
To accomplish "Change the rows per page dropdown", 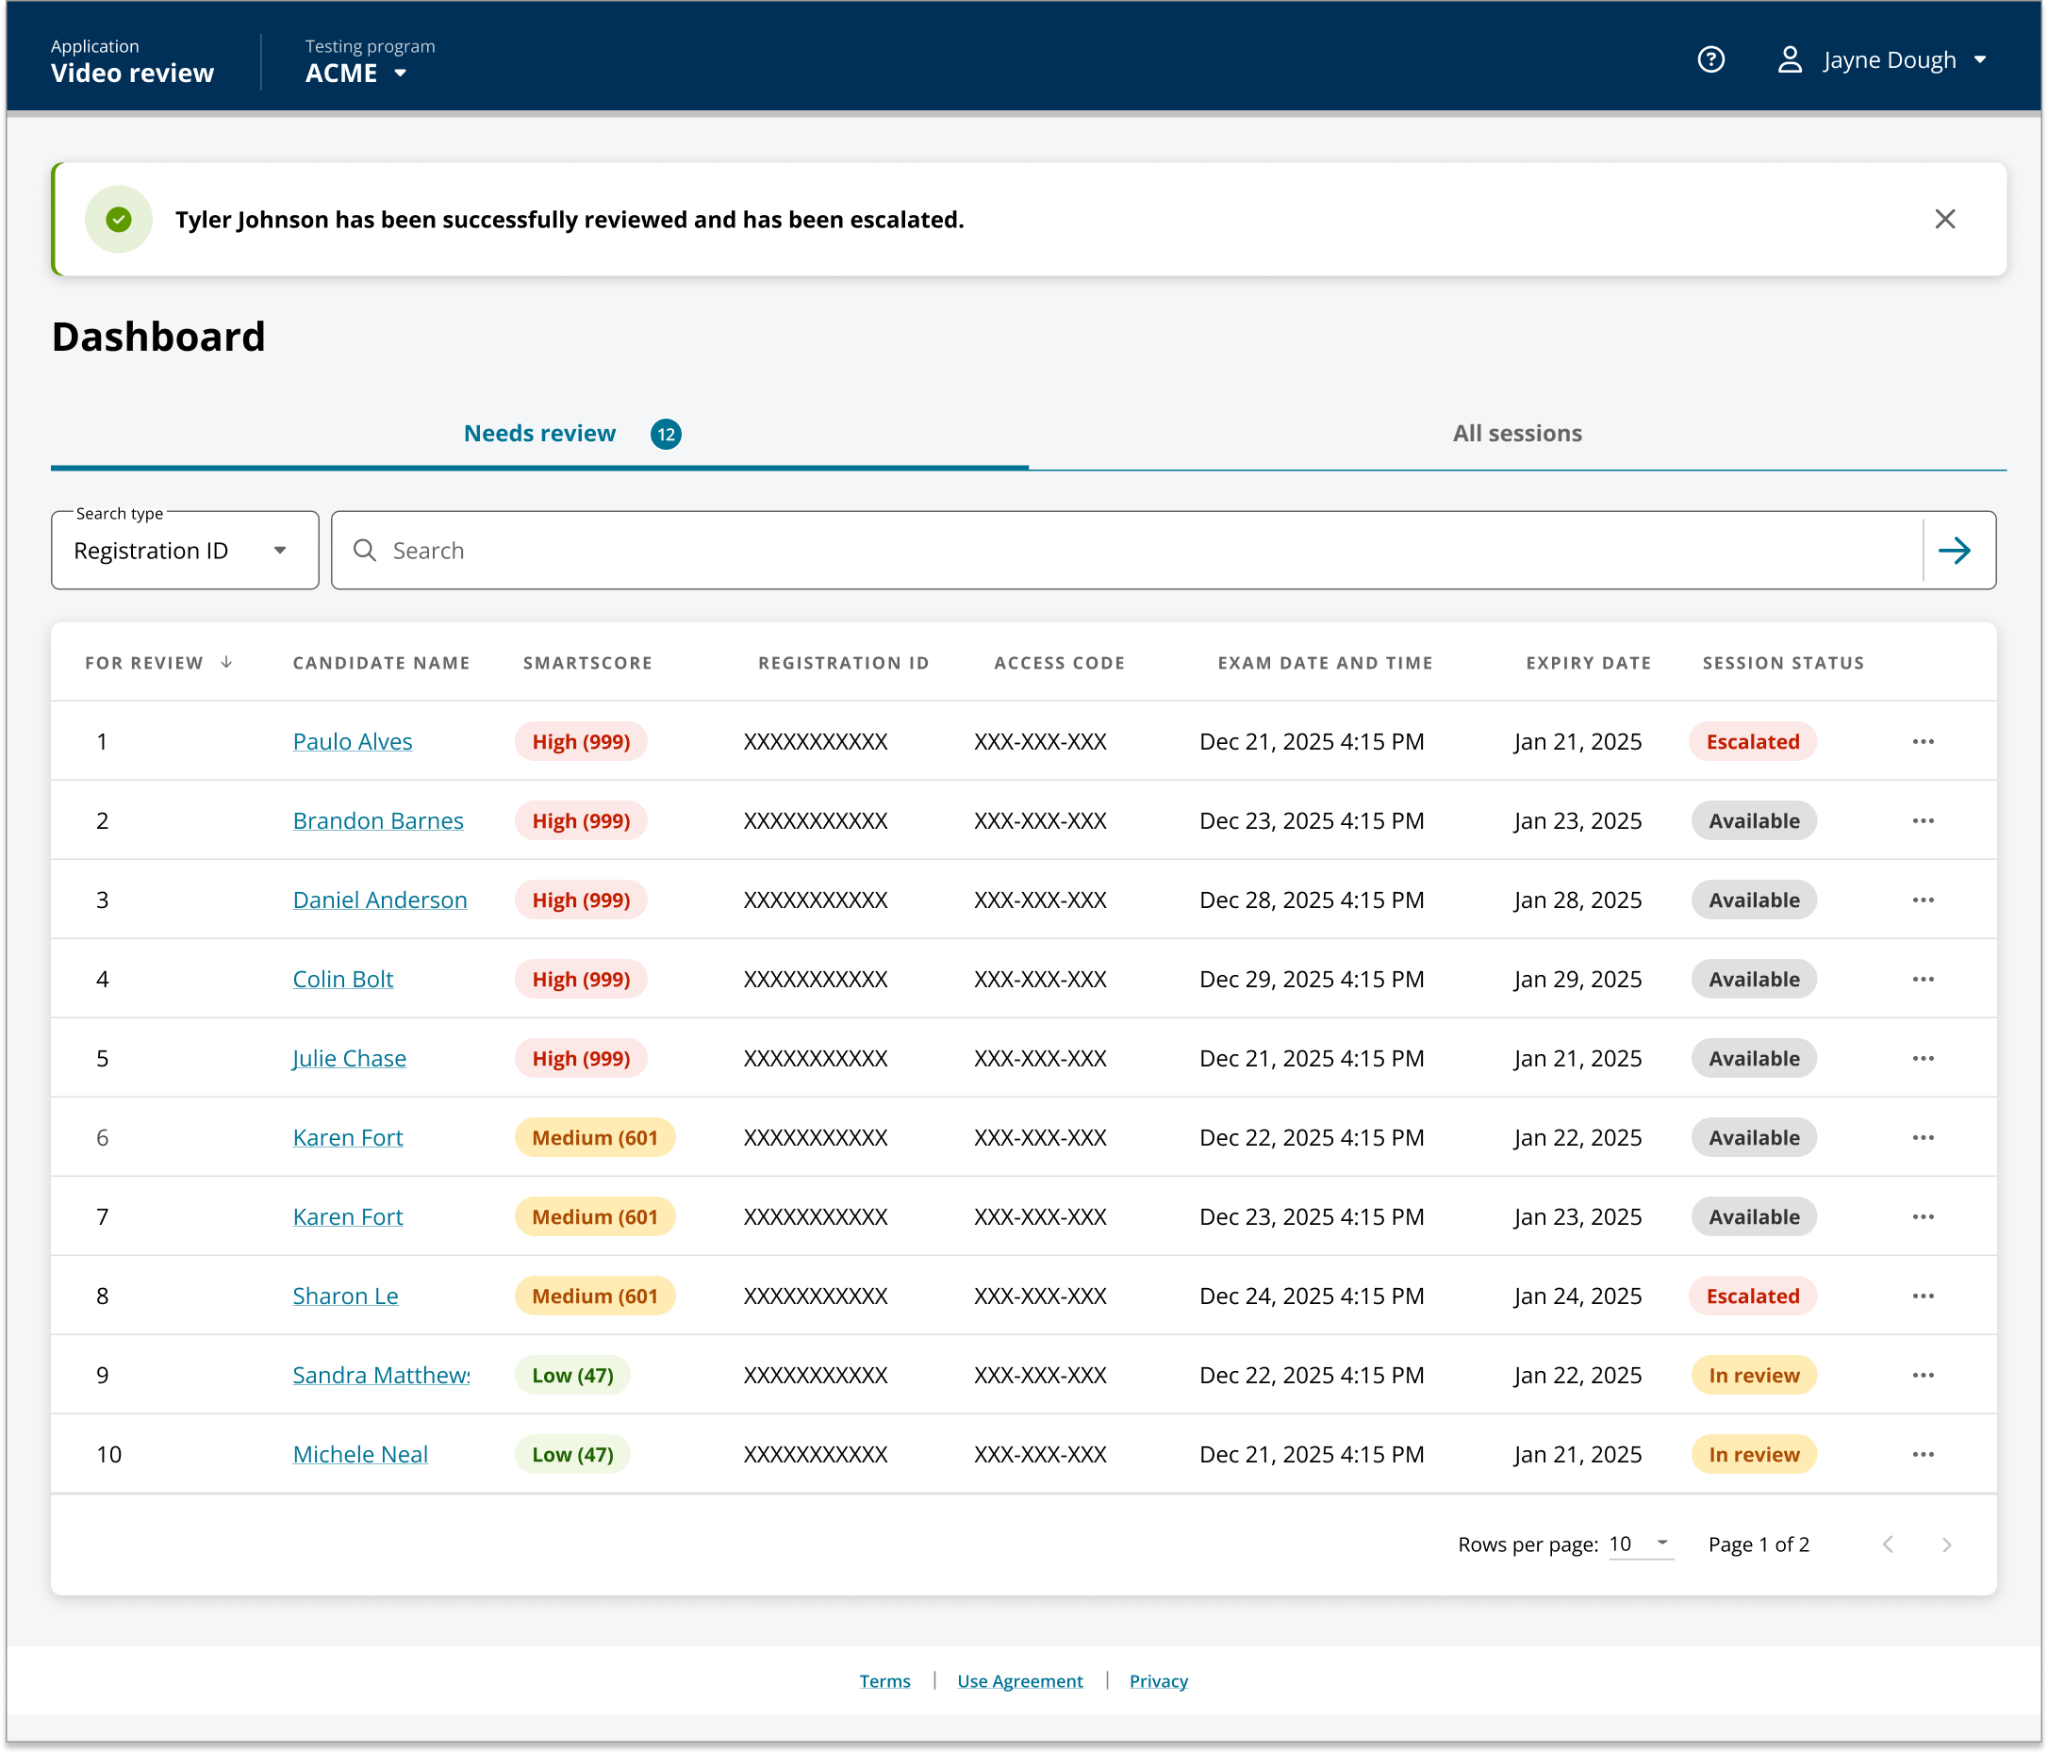I will pyautogui.click(x=1640, y=1544).
